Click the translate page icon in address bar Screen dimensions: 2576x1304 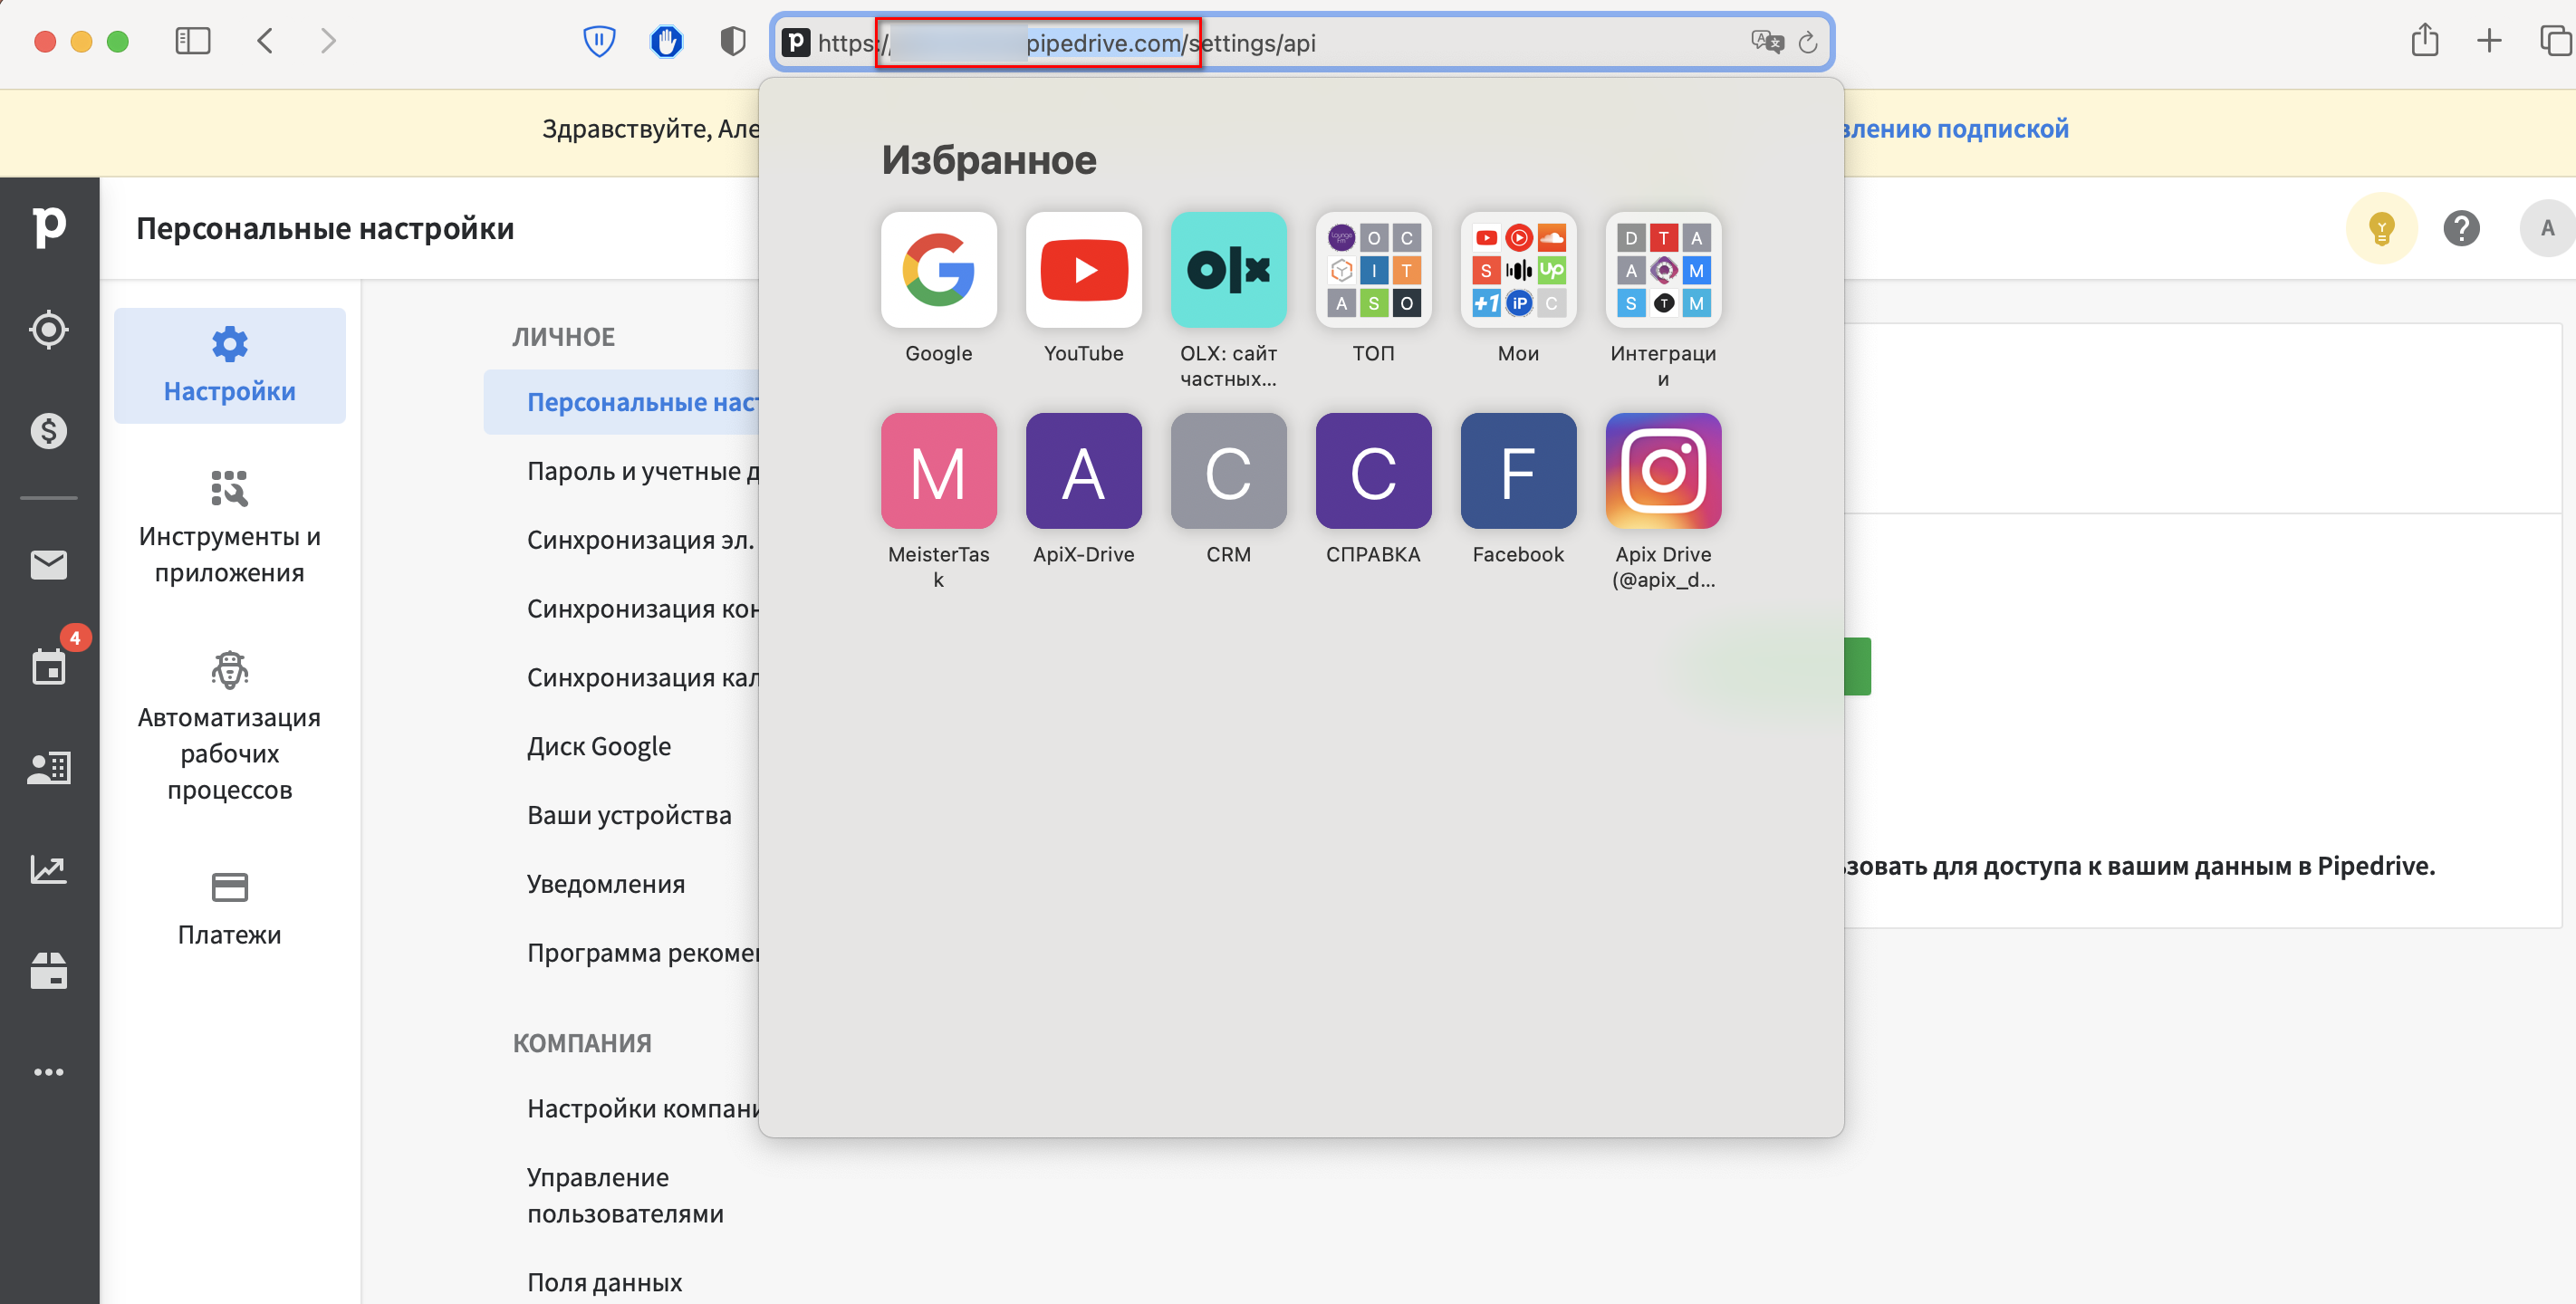1767,42
